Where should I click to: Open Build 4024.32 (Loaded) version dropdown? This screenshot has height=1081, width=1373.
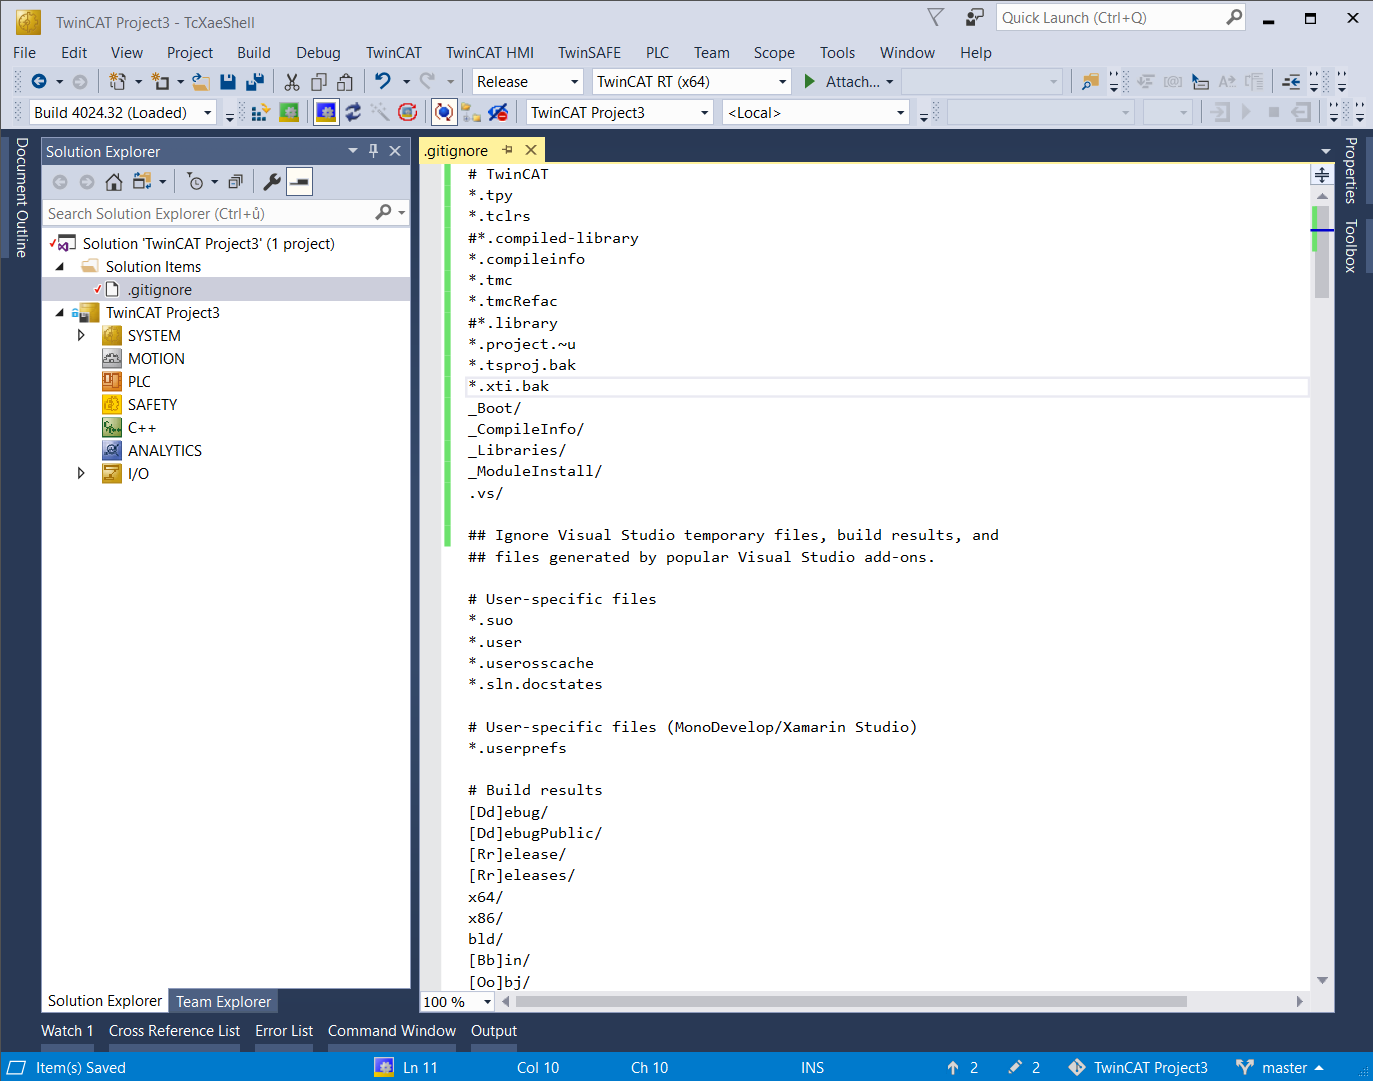coord(208,113)
